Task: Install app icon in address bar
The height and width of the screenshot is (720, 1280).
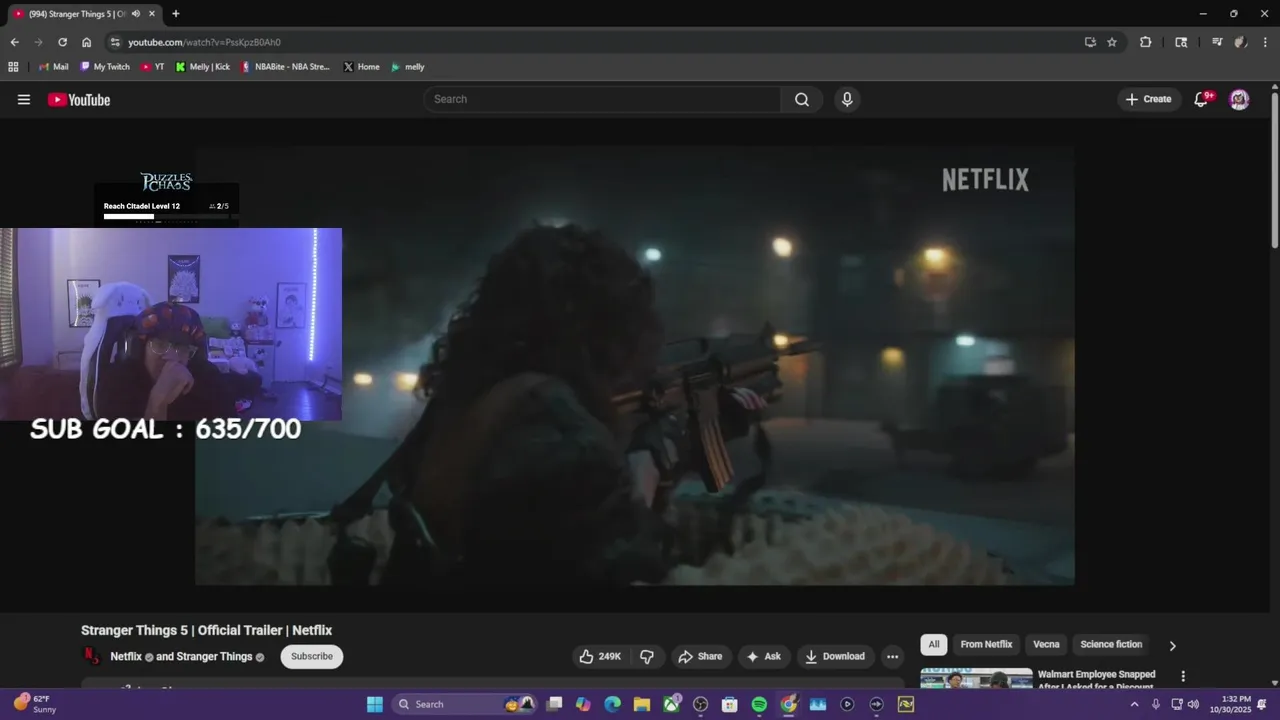Action: tap(1090, 42)
